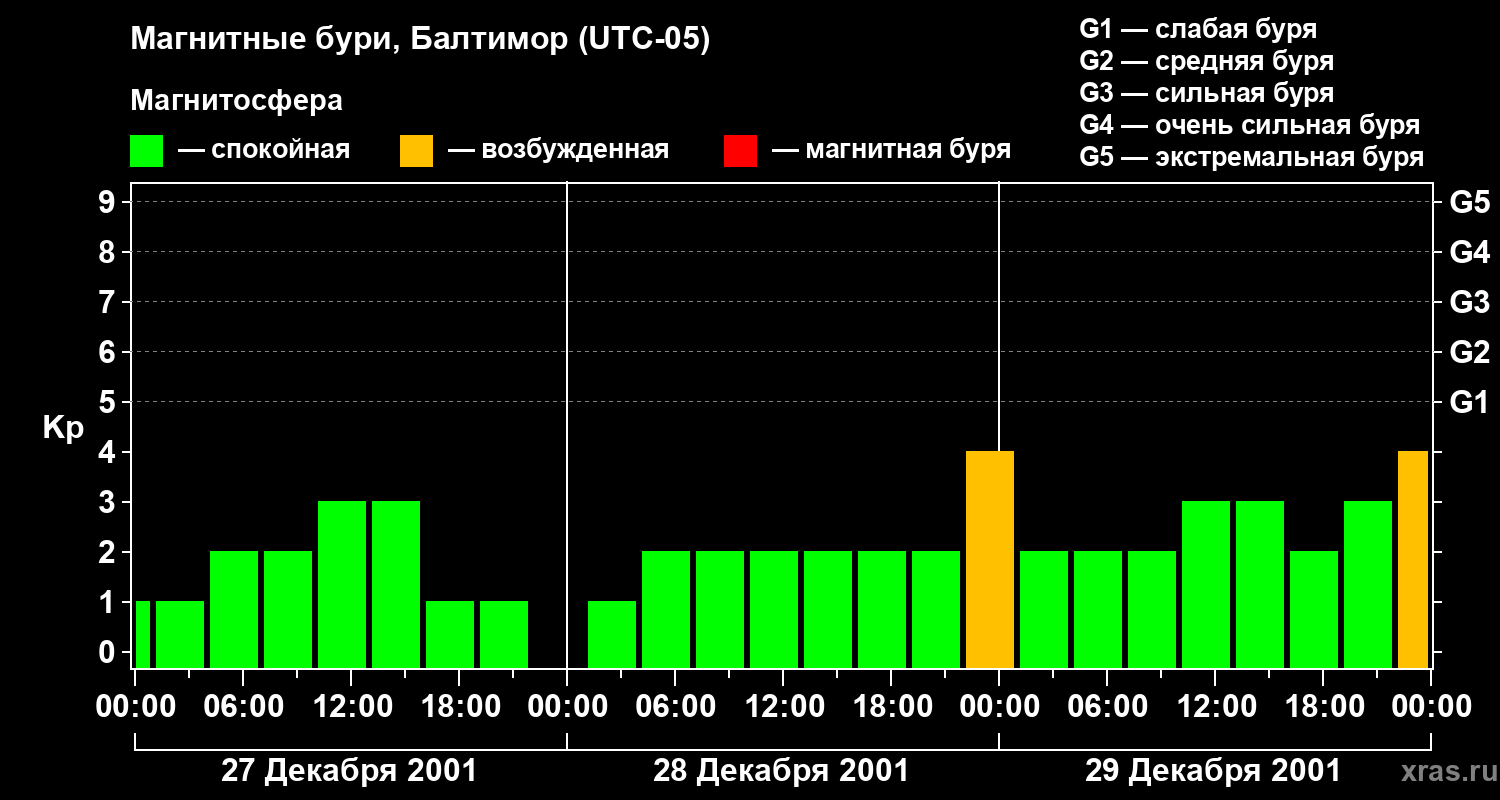
Task: Click the green 'спокойная' legend swatch
Action: point(146,151)
